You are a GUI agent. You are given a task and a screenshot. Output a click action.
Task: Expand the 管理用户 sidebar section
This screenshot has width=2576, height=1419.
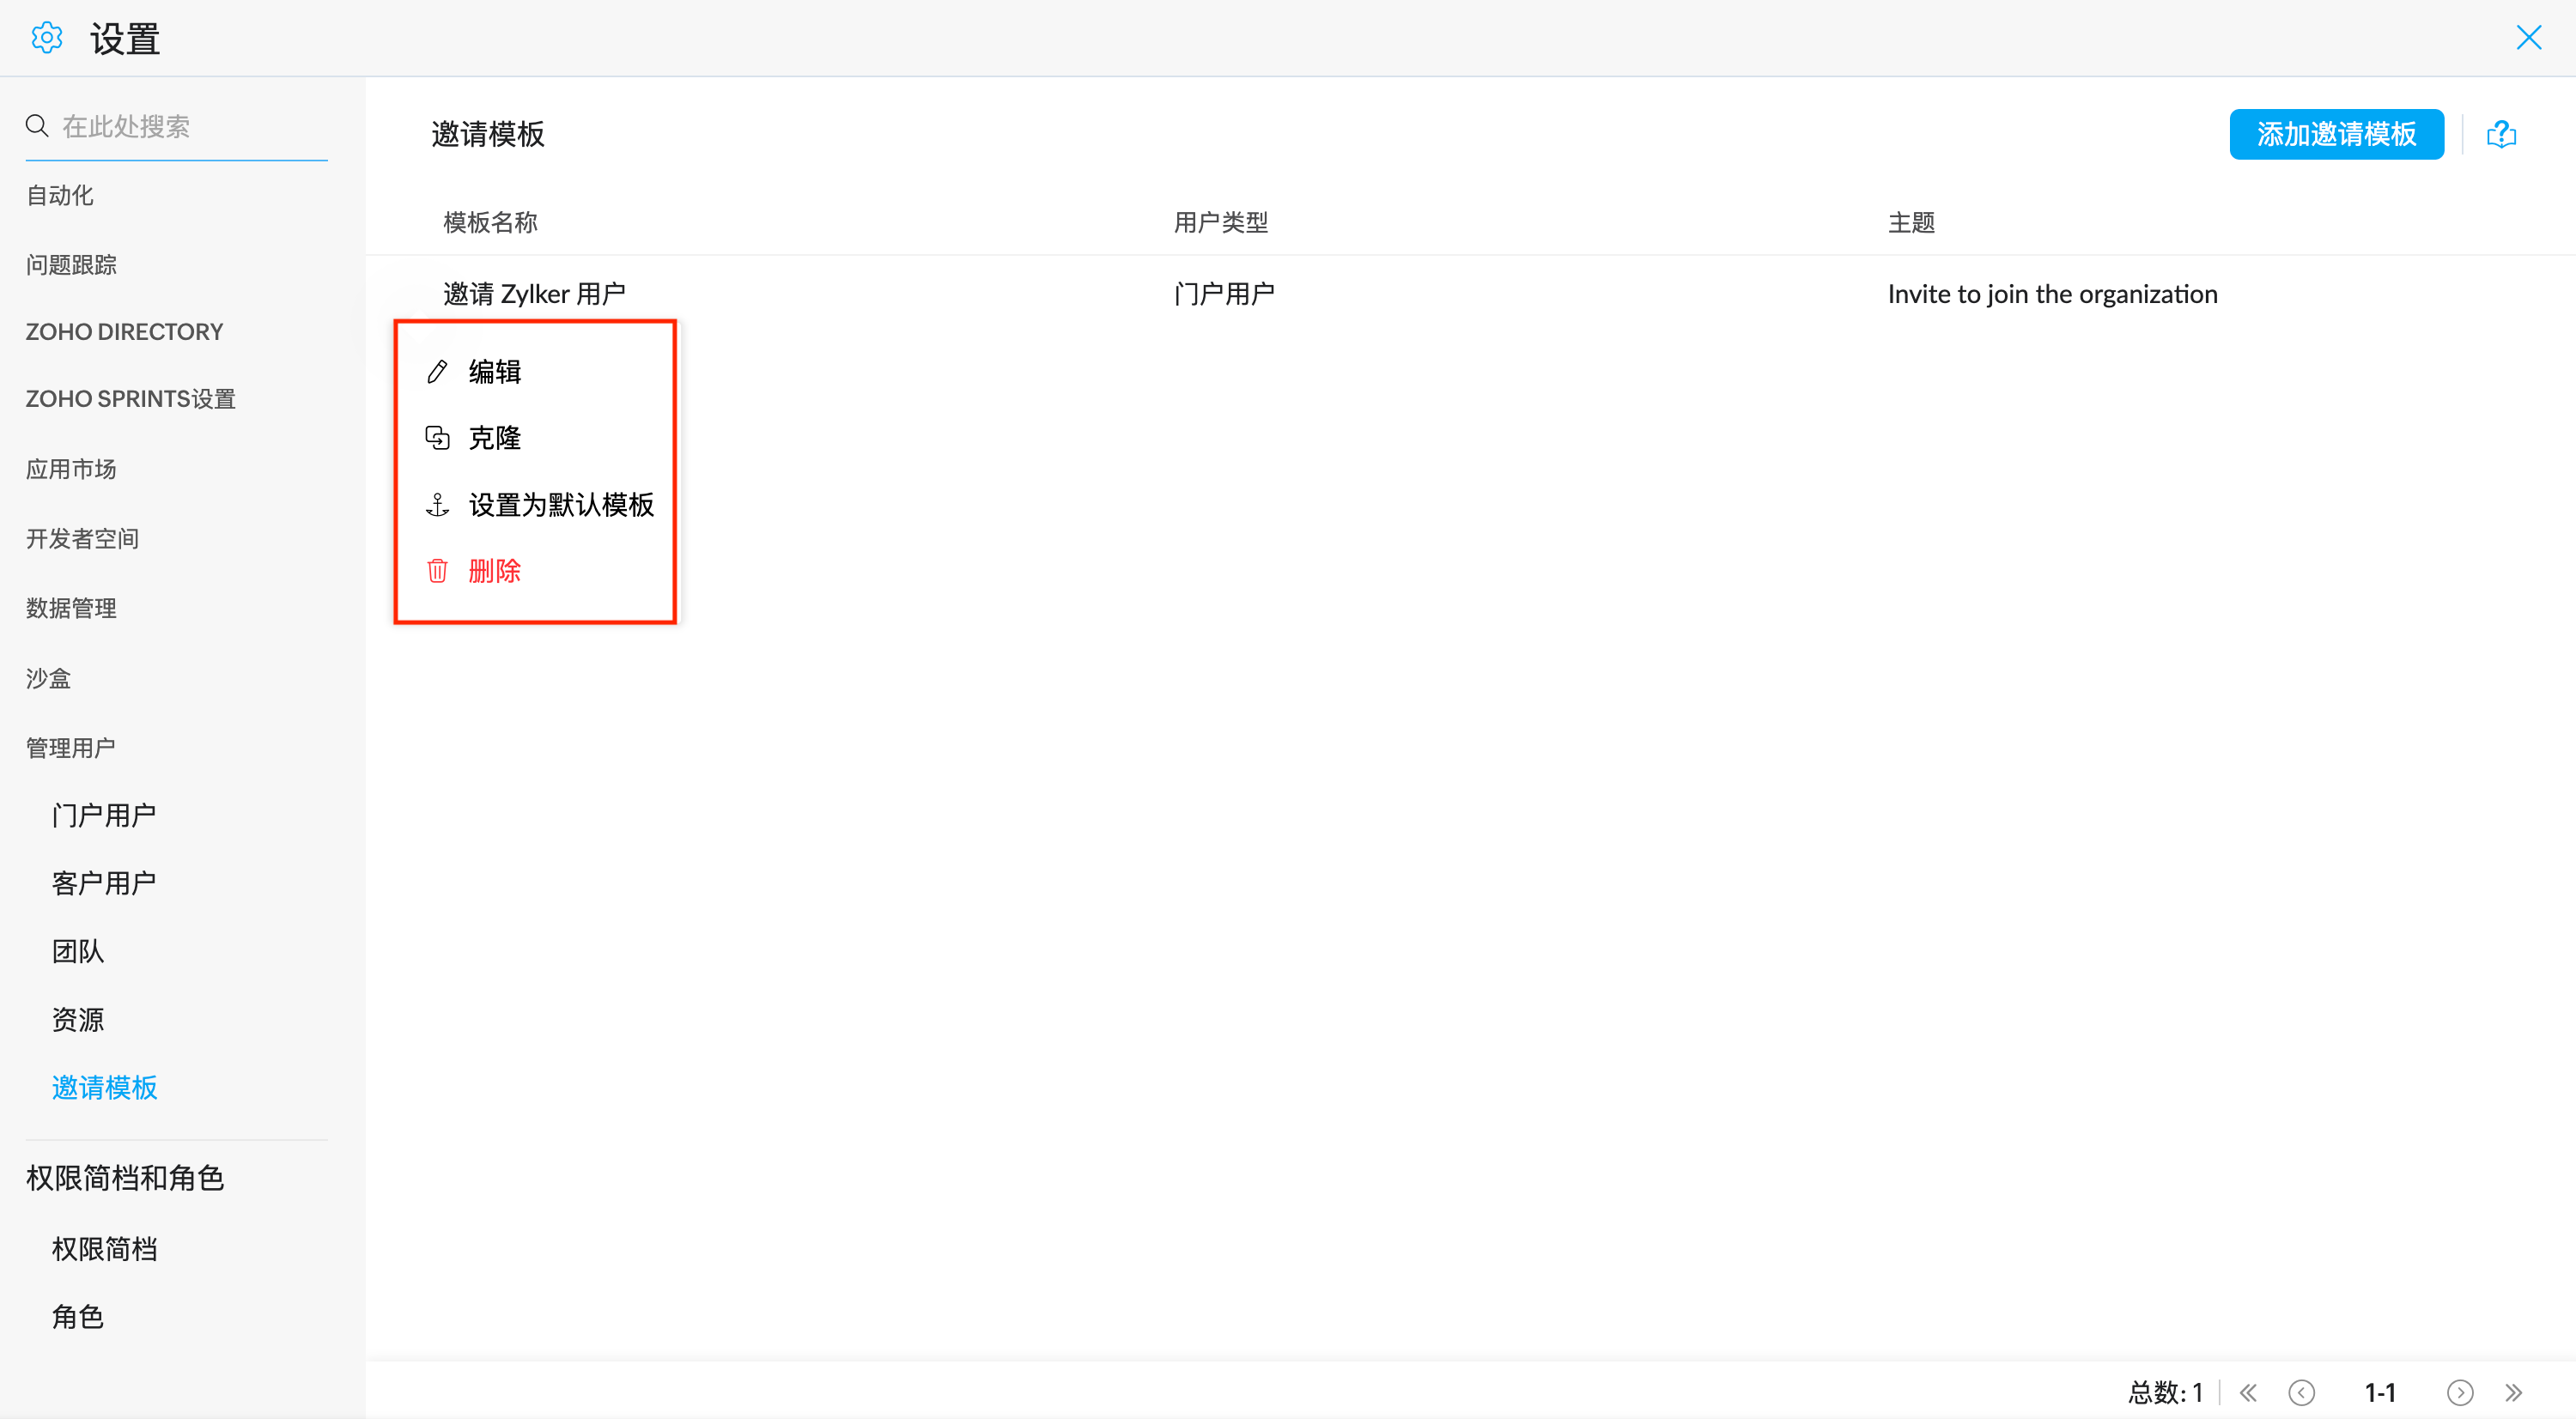[71, 748]
